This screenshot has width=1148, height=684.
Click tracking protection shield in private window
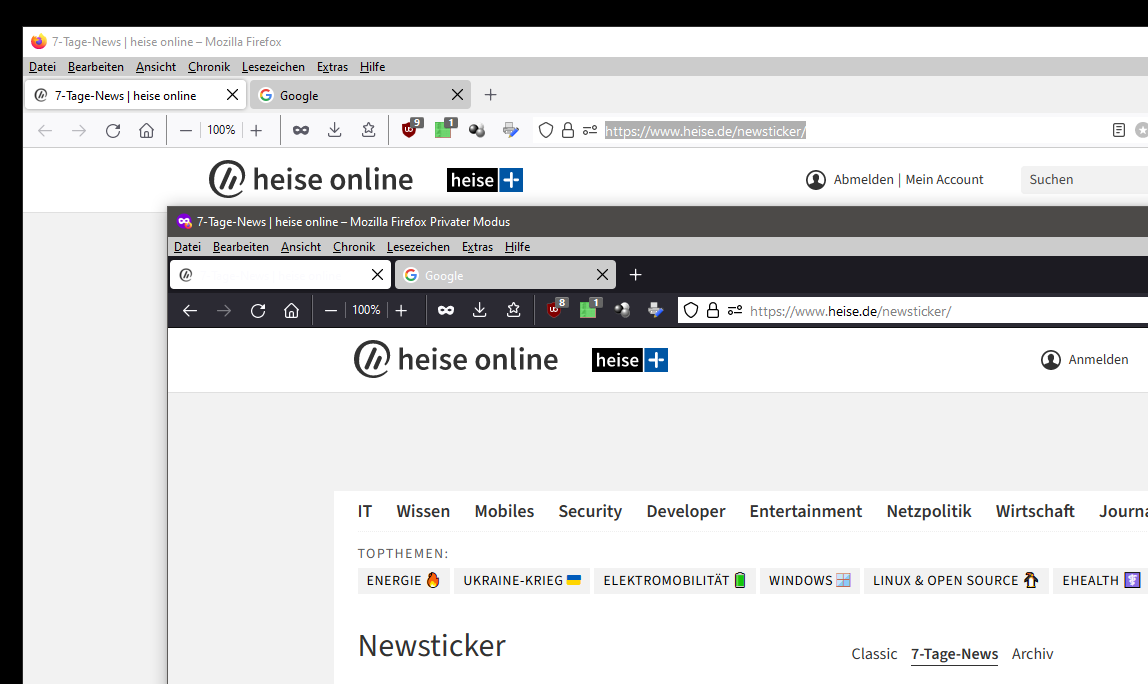(x=690, y=311)
